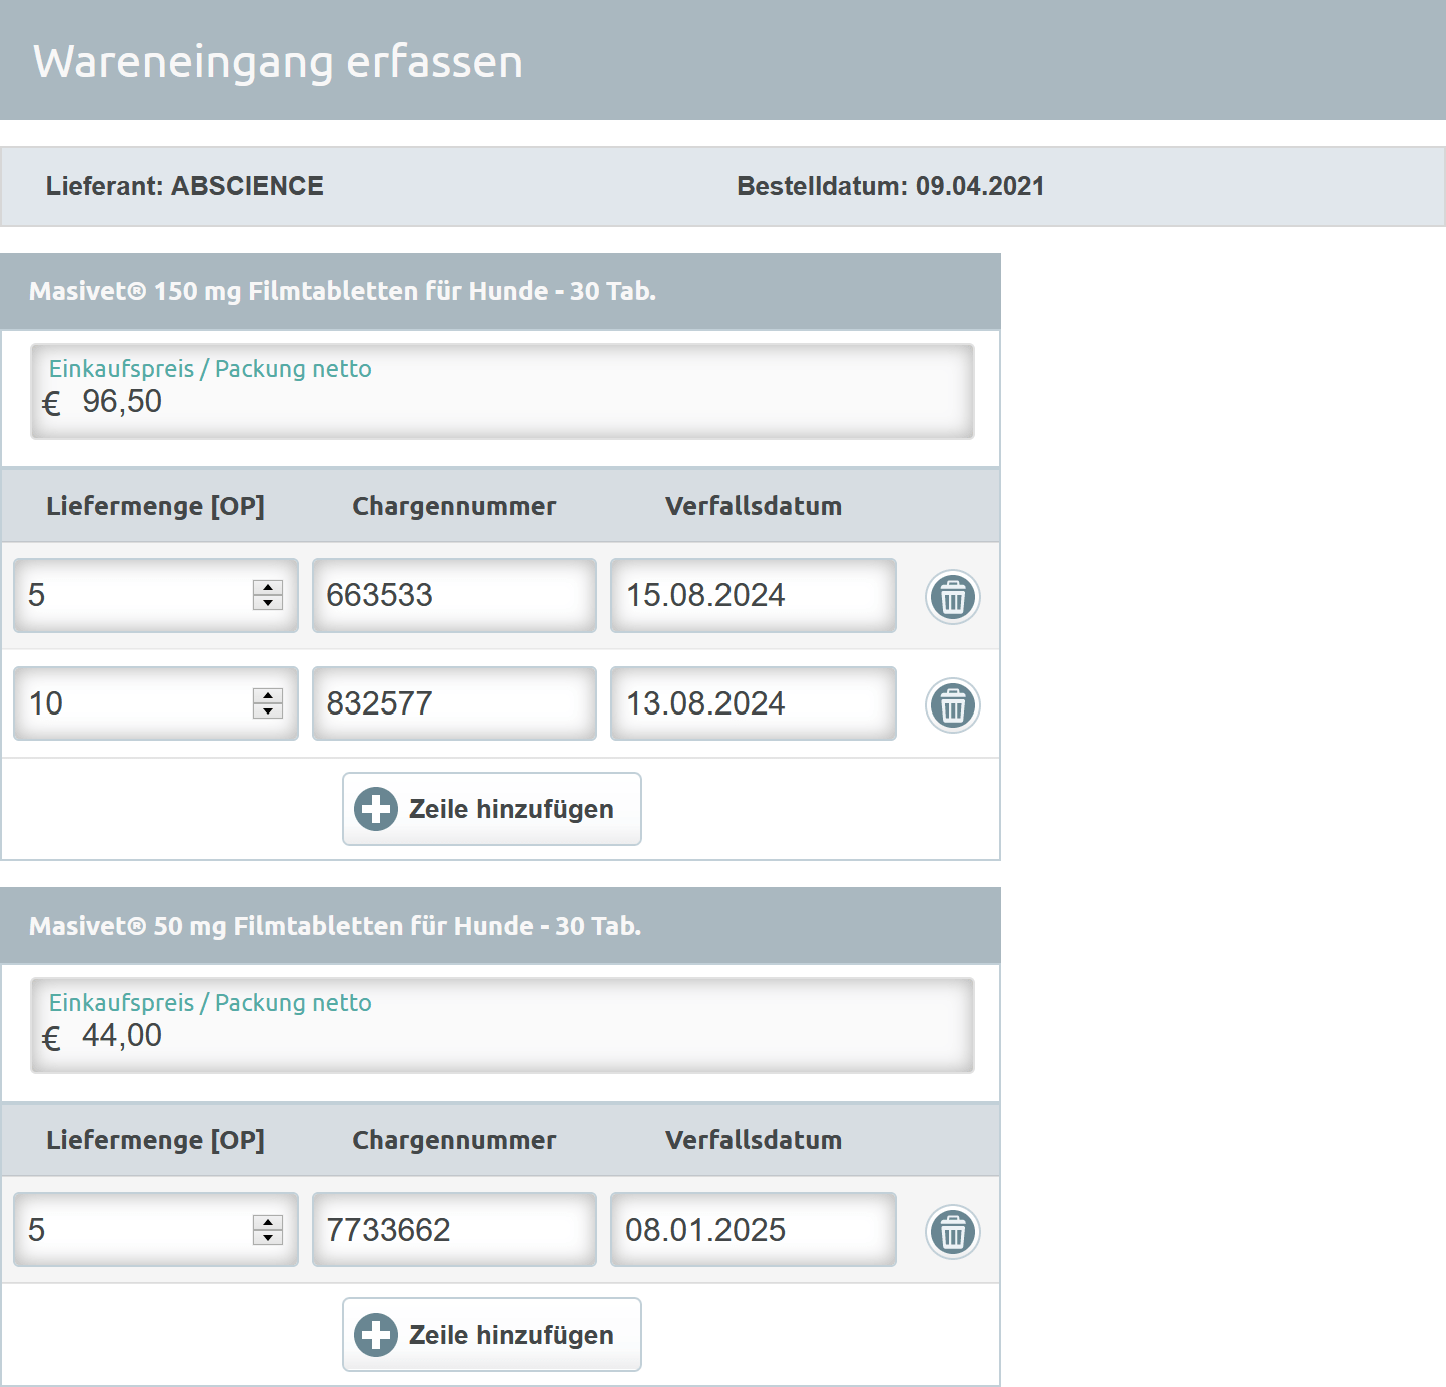Increase quantity in batch 7733662 row

268,1222
